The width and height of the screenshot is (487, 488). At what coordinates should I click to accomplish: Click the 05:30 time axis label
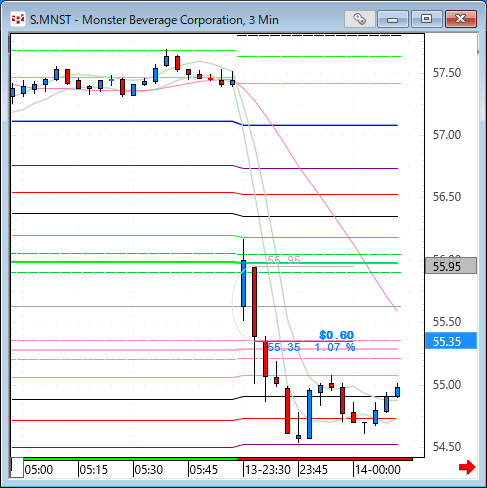pyautogui.click(x=149, y=470)
